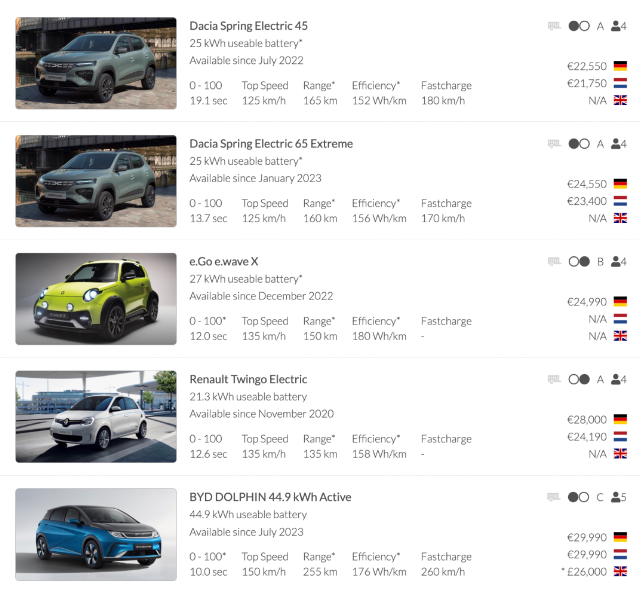Click towing icon for Dacia Spring 65 Extreme
Viewport: 640px width, 590px height.
pos(554,144)
